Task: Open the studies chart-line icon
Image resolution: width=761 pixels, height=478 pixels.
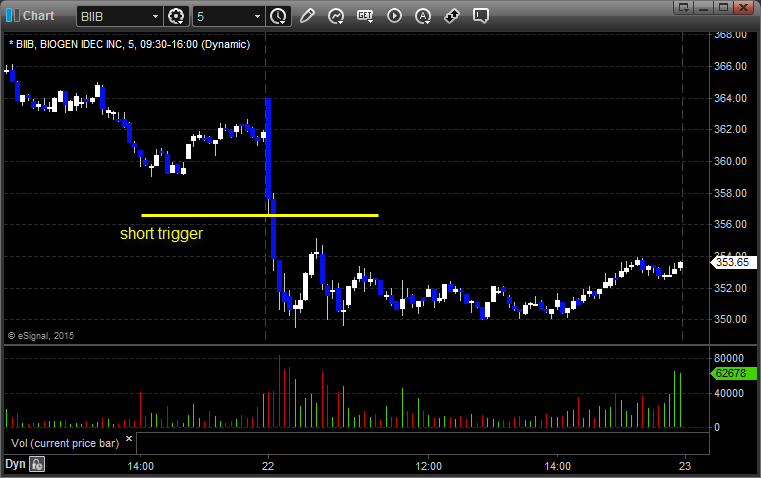Action: click(336, 16)
